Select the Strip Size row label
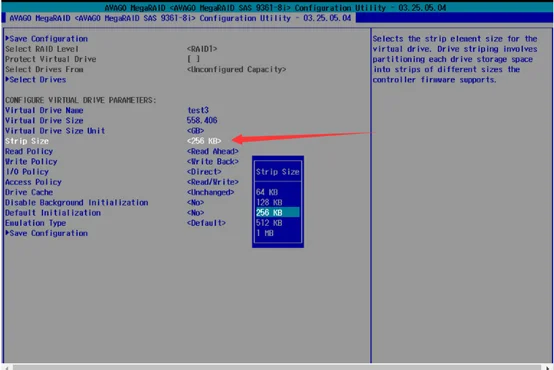 pyautogui.click(x=27, y=141)
